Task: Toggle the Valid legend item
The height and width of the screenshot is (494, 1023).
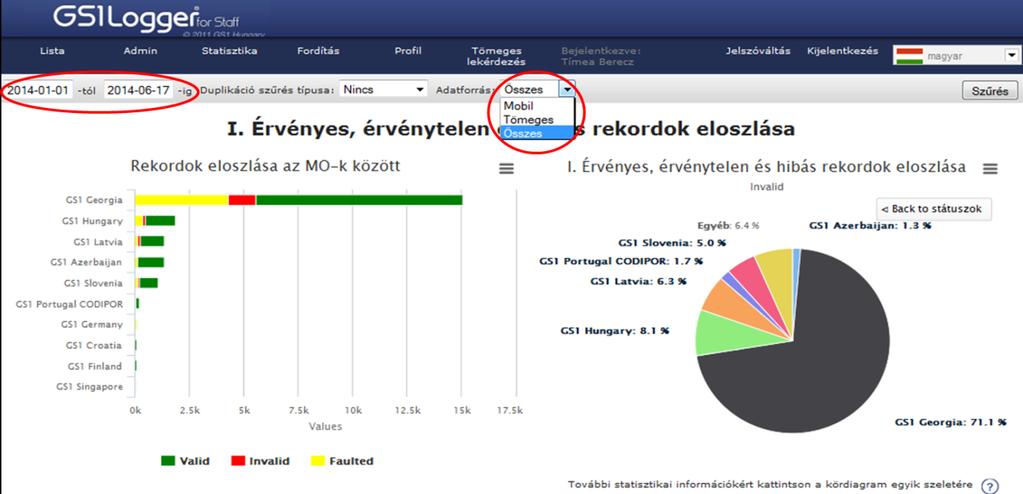Action: coord(185,461)
